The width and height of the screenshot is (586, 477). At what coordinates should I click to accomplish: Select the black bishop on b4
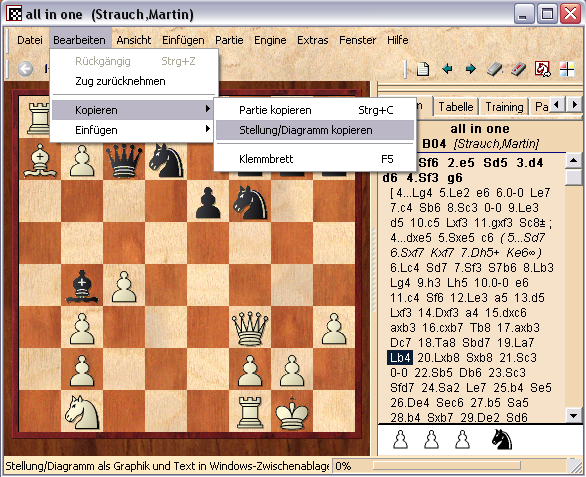point(81,286)
